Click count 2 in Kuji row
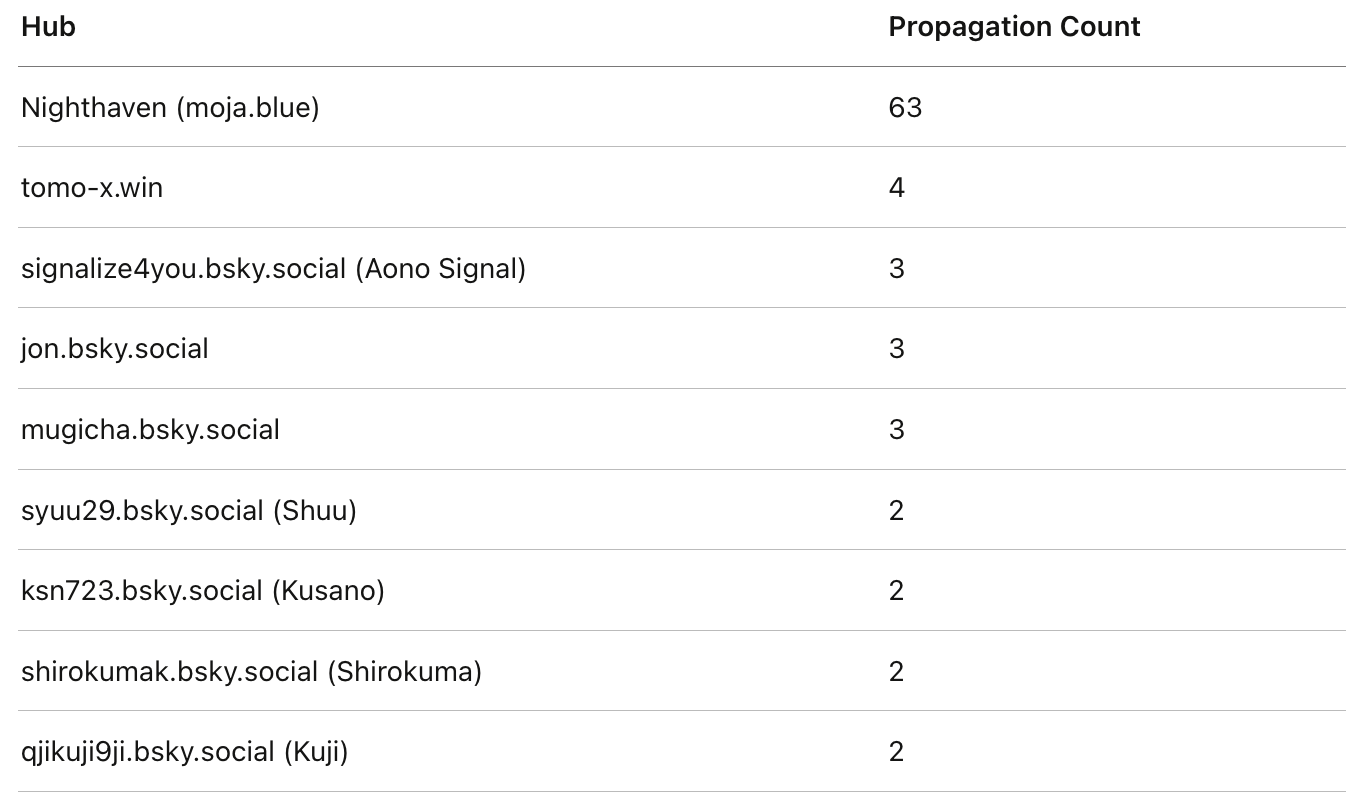This screenshot has height=792, width=1352. tap(896, 751)
